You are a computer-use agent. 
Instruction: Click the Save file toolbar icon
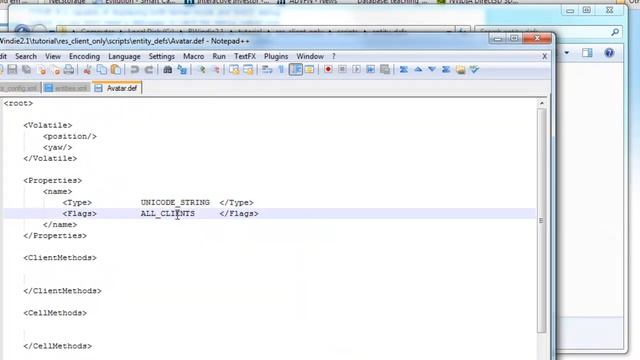click(12, 69)
